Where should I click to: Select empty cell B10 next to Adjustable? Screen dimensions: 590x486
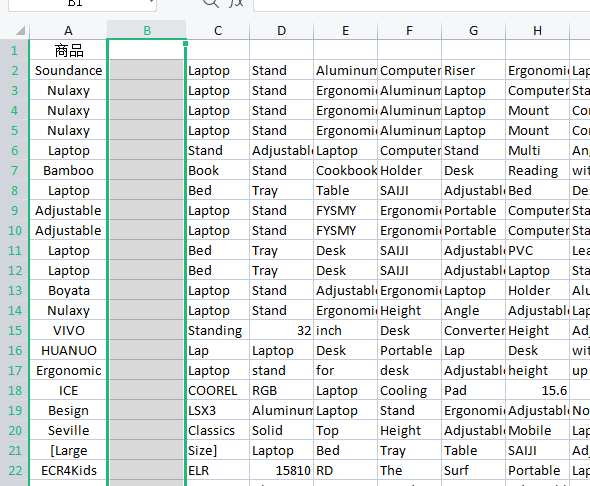[x=147, y=230]
